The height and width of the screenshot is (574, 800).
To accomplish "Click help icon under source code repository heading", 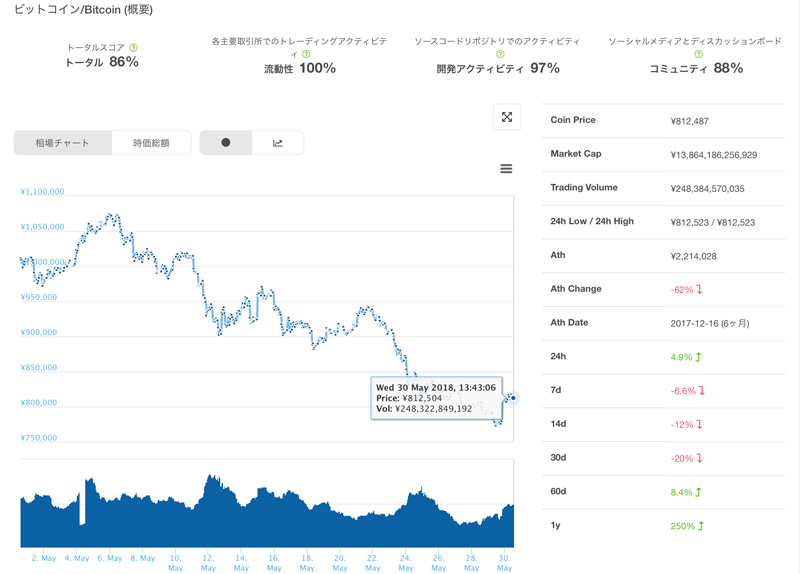I will click(x=500, y=54).
